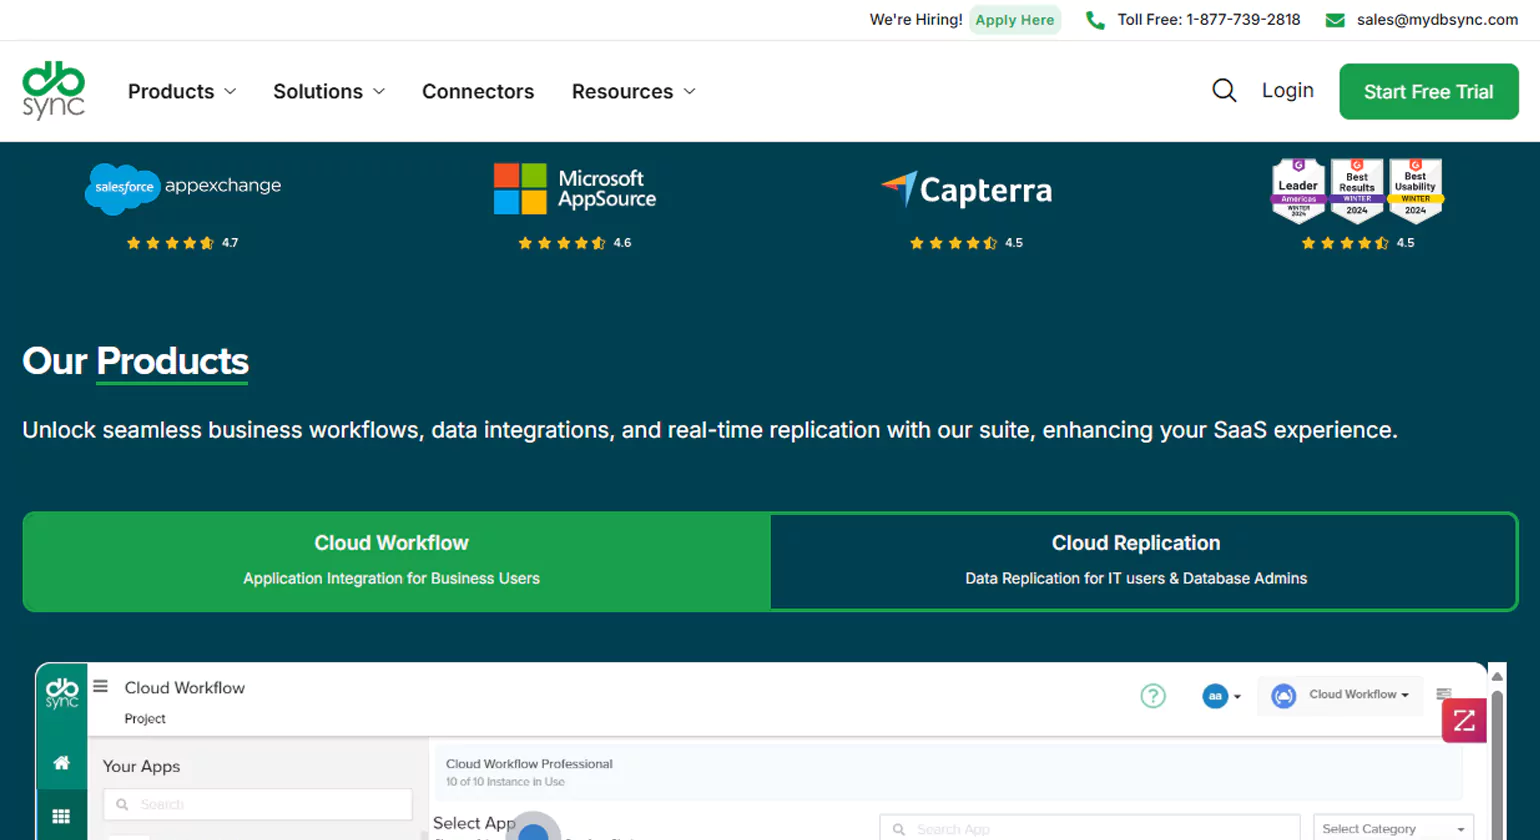This screenshot has height=840, width=1540.
Task: Expand the Solutions dropdown menu
Action: (328, 91)
